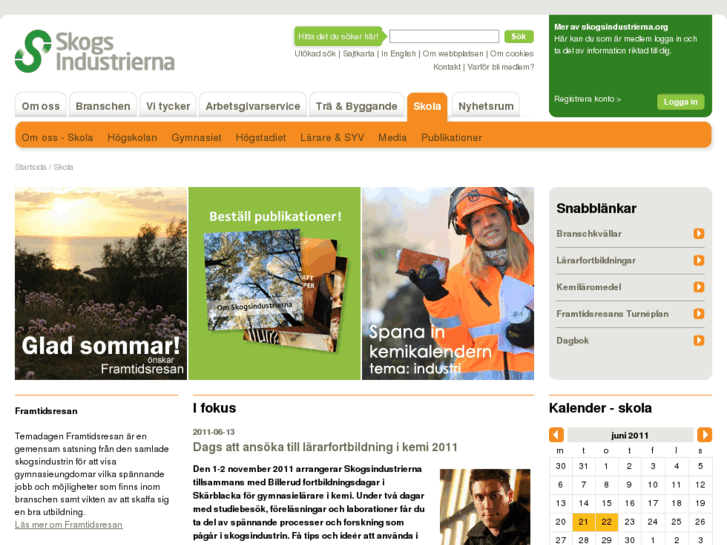Screen dimensions: 727x545
Task: Open the Sajtkarta link
Action: click(x=358, y=54)
